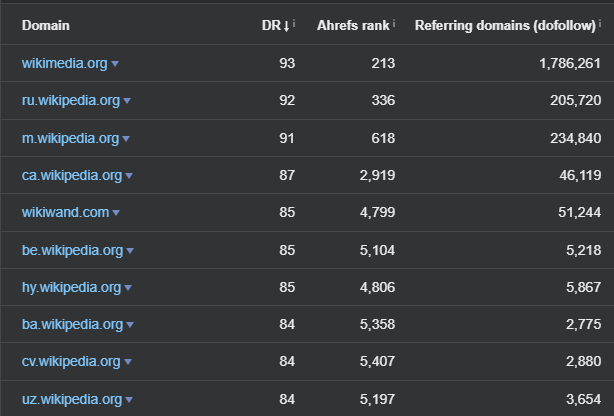Viewport: 614px width, 416px height.
Task: Open the be.wikipedia.org domain link
Action: click(72, 250)
